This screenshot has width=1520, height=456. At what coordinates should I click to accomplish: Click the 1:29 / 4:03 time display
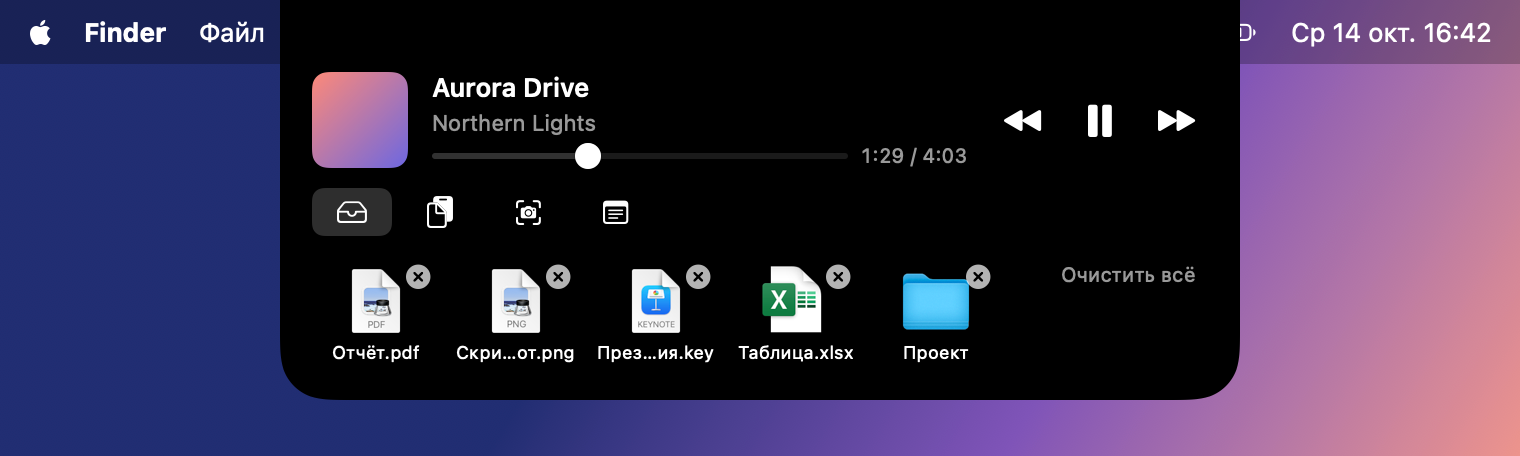[x=914, y=156]
